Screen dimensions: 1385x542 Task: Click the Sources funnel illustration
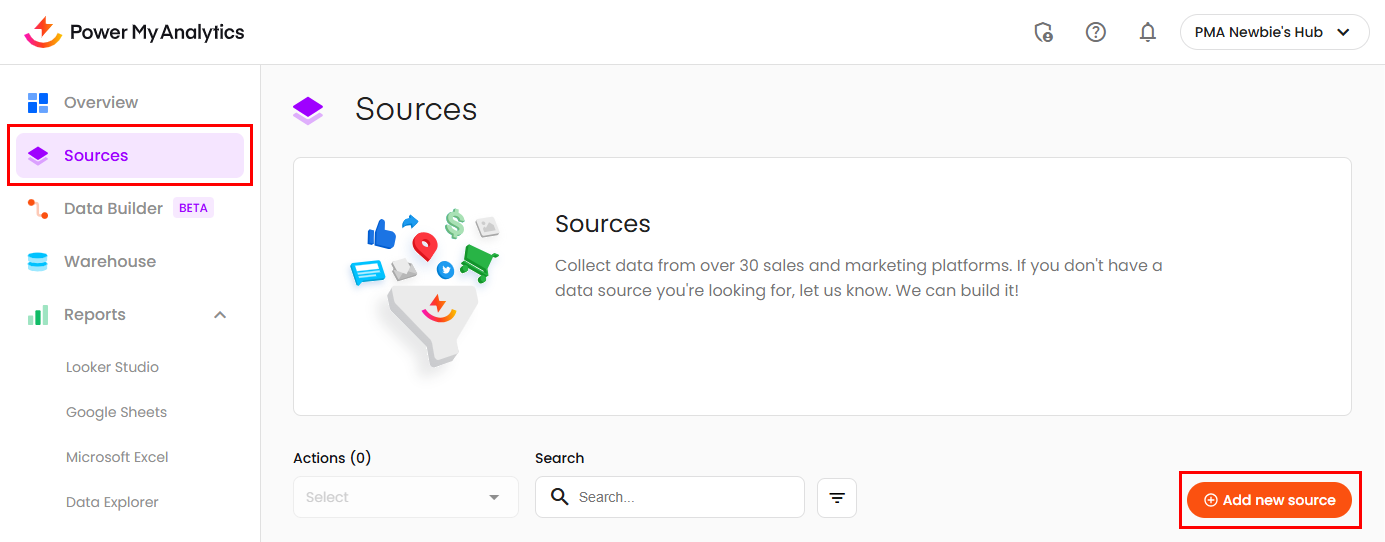pos(425,290)
